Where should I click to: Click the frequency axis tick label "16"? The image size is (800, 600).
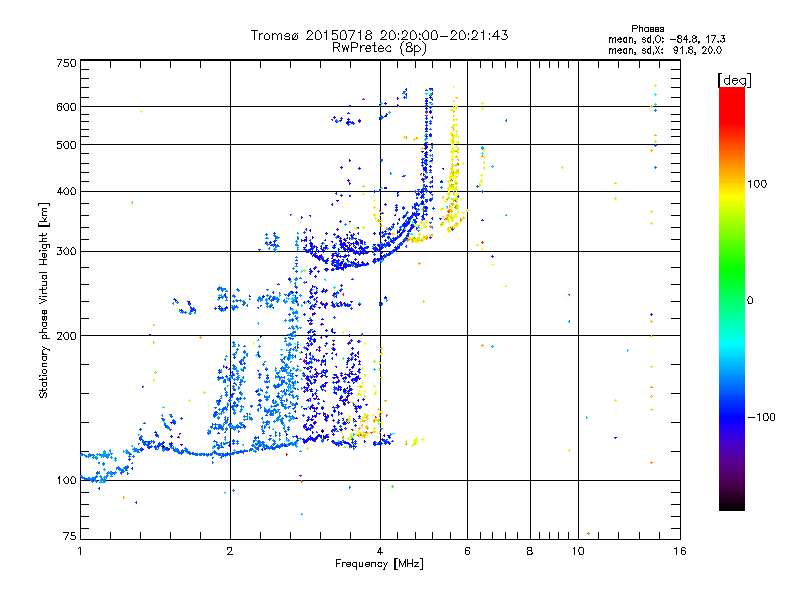coord(680,551)
